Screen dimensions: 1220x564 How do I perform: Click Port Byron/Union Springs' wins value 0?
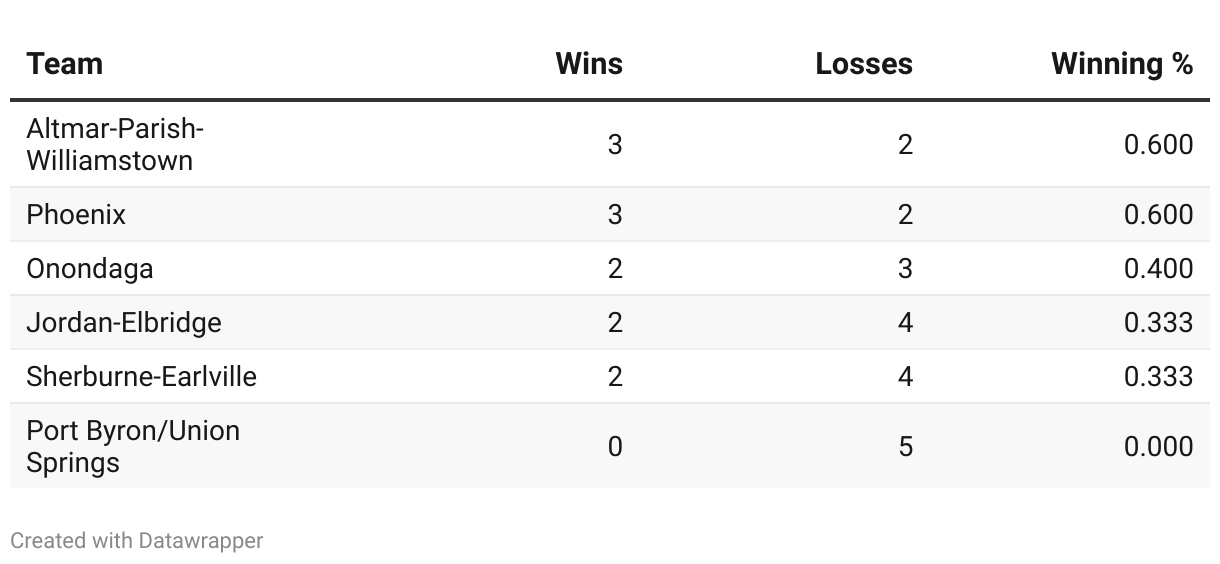[615, 446]
